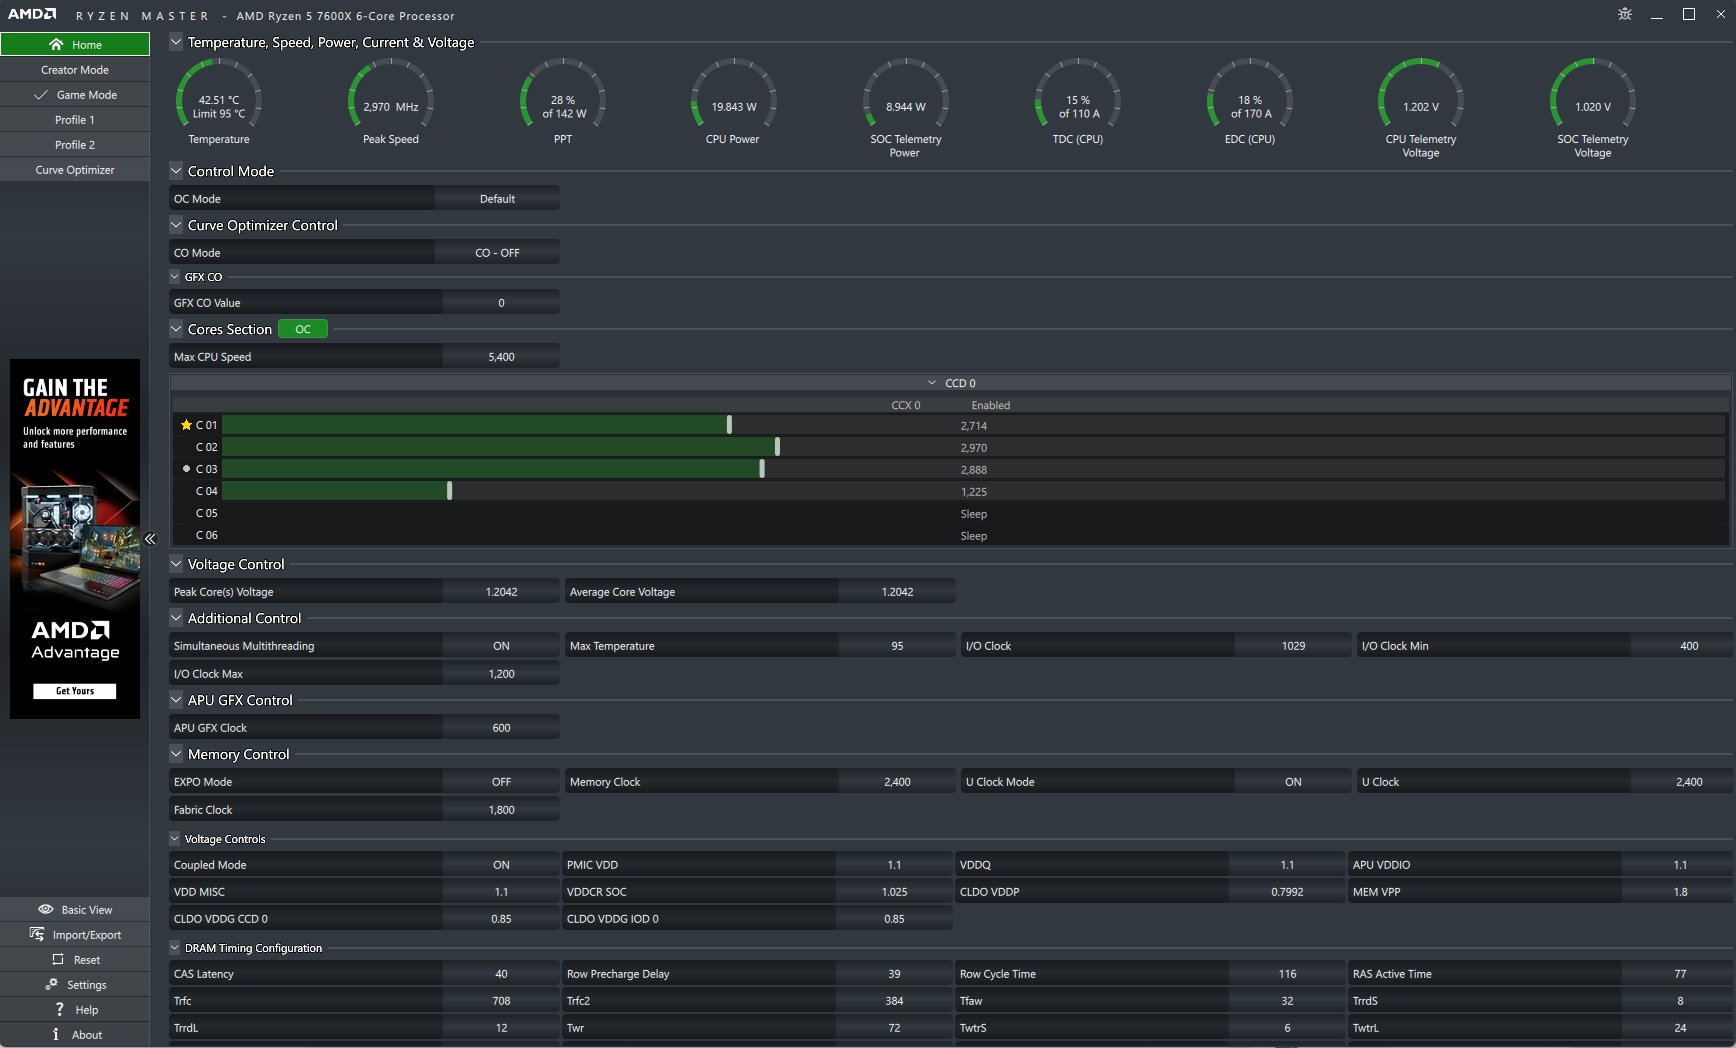Viewport: 1736px width, 1048px height.
Task: Collapse the Cores Section chevron
Action: point(176,329)
